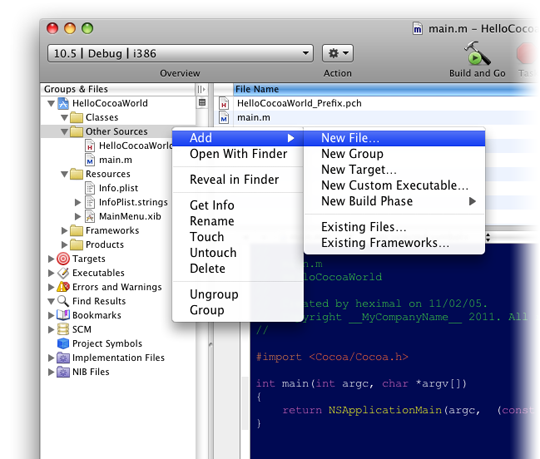Click the main.m document icon in title bar
This screenshot has width=540, height=459.
(417, 29)
